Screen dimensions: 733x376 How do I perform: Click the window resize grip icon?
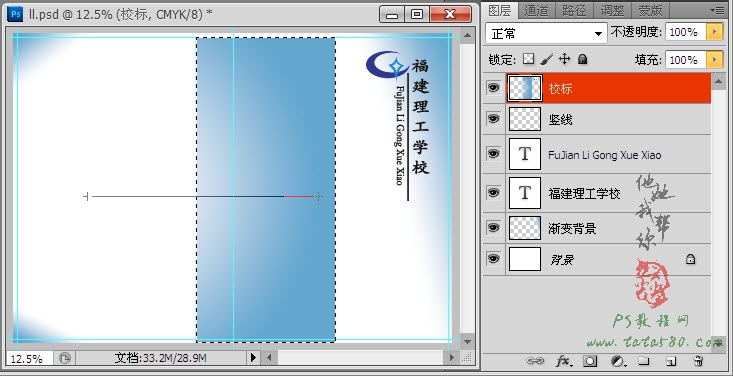click(x=467, y=358)
